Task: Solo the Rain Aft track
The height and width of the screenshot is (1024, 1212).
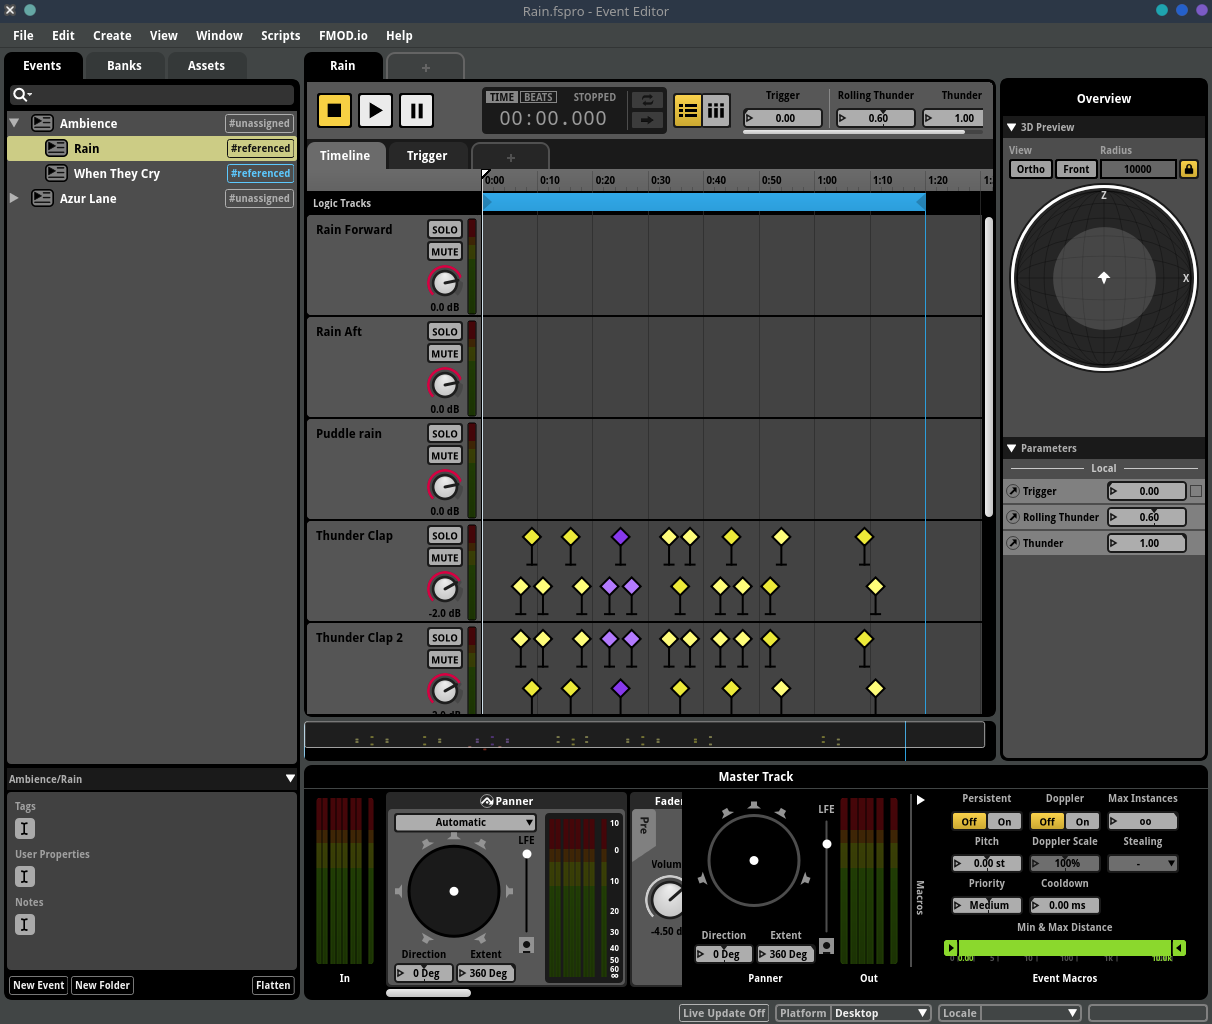Action: pos(445,331)
